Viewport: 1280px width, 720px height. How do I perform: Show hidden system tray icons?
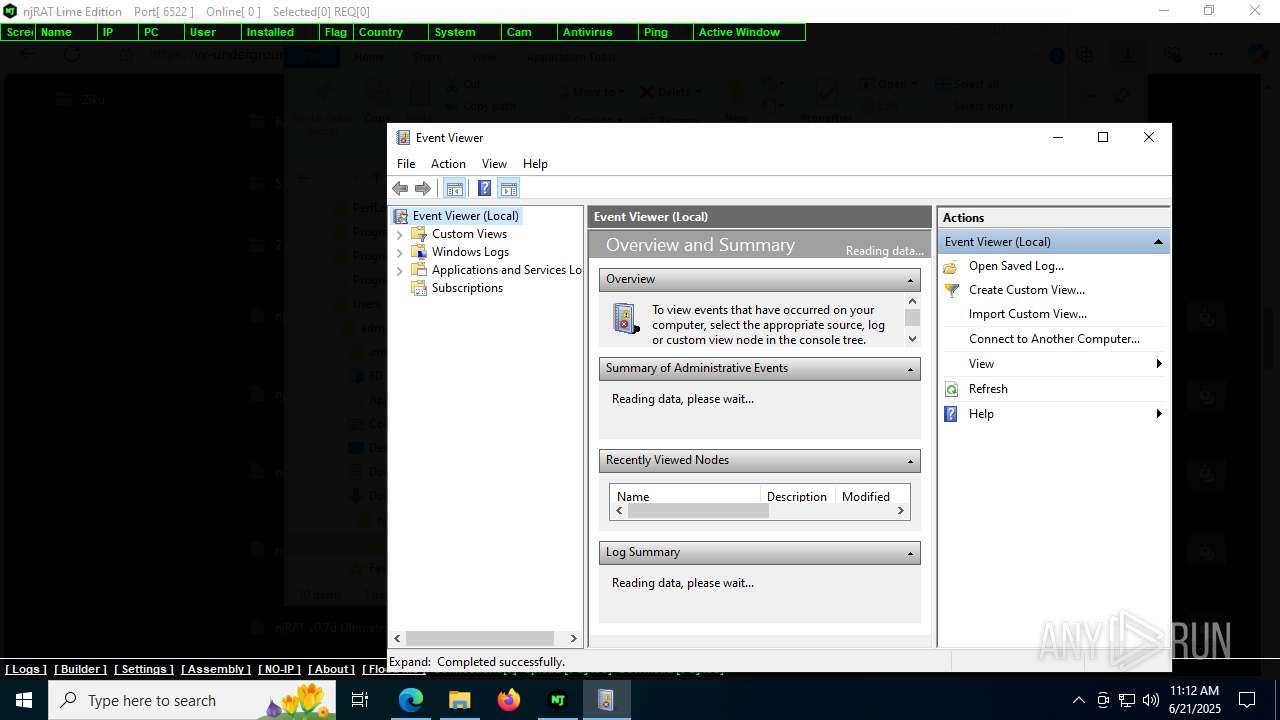click(x=1078, y=700)
